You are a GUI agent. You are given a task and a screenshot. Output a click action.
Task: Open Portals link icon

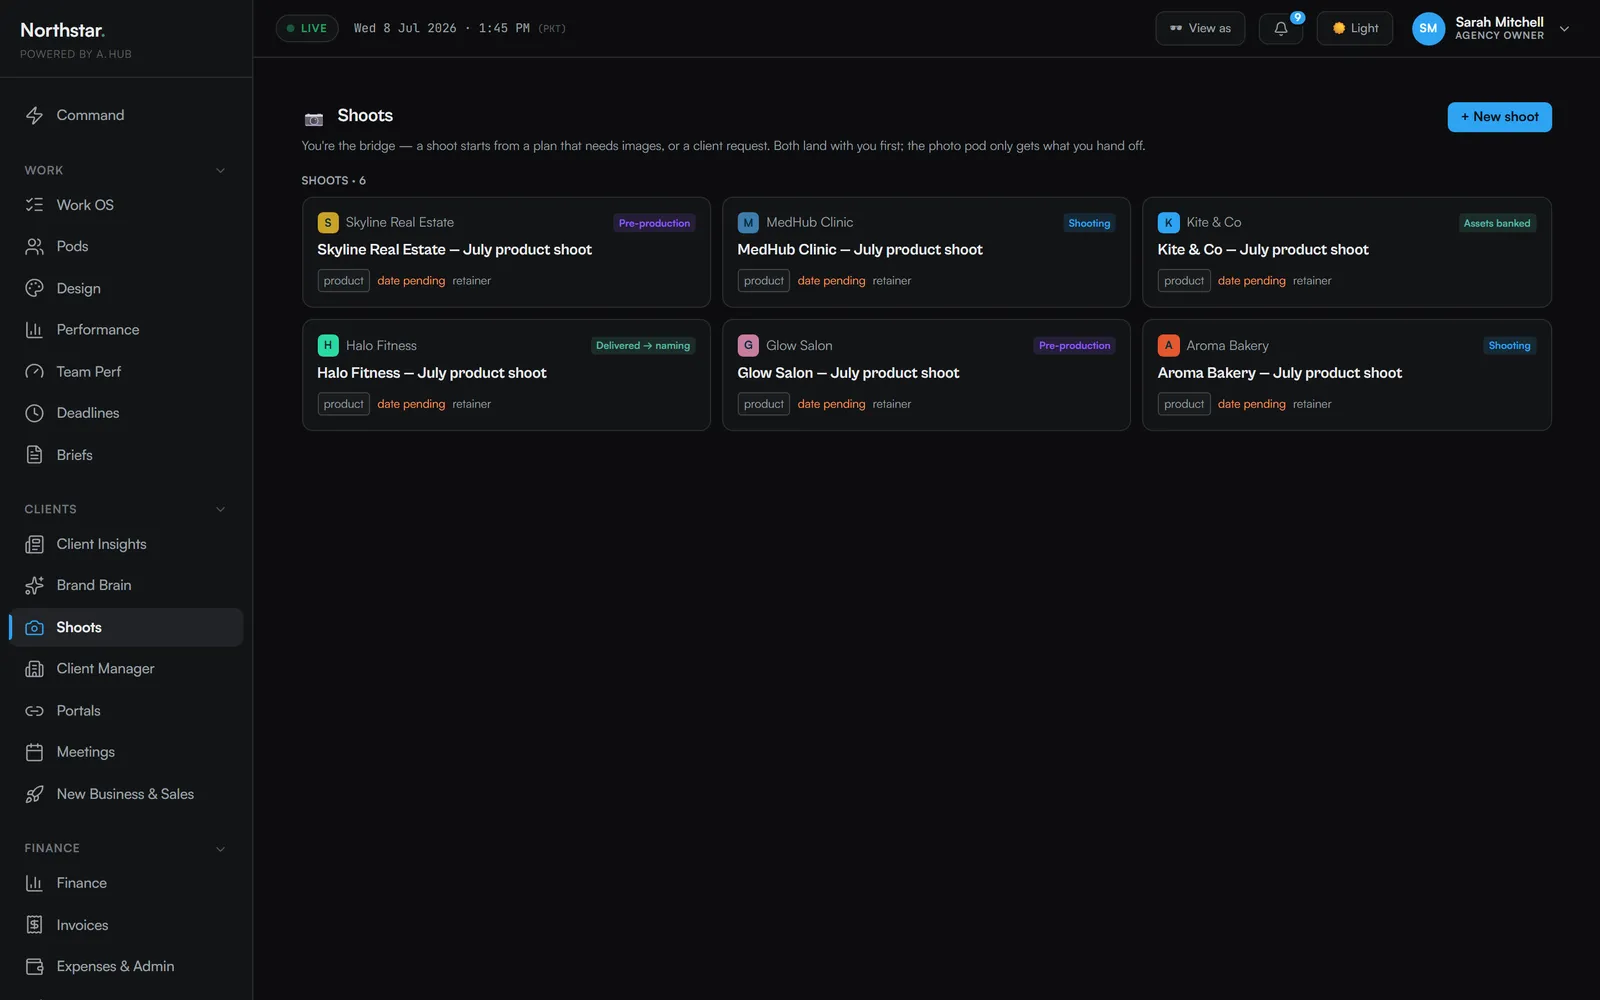(x=34, y=711)
